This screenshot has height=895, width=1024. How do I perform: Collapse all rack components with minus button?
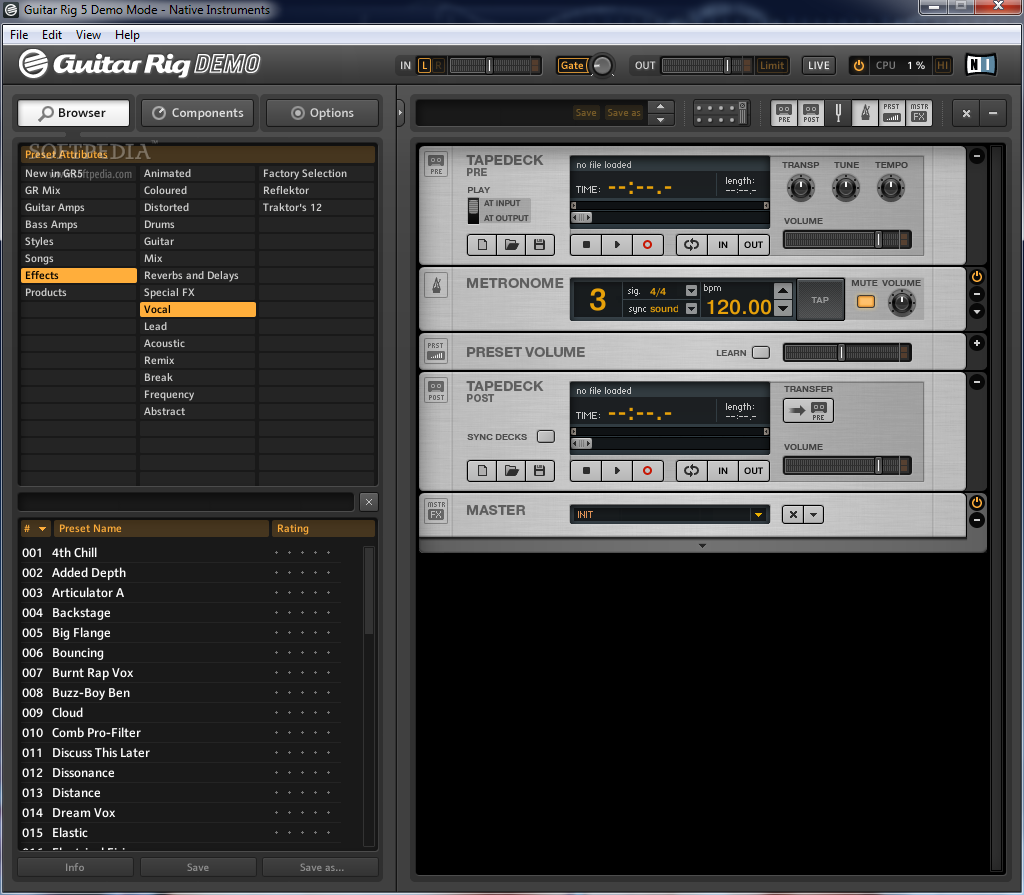tap(993, 113)
